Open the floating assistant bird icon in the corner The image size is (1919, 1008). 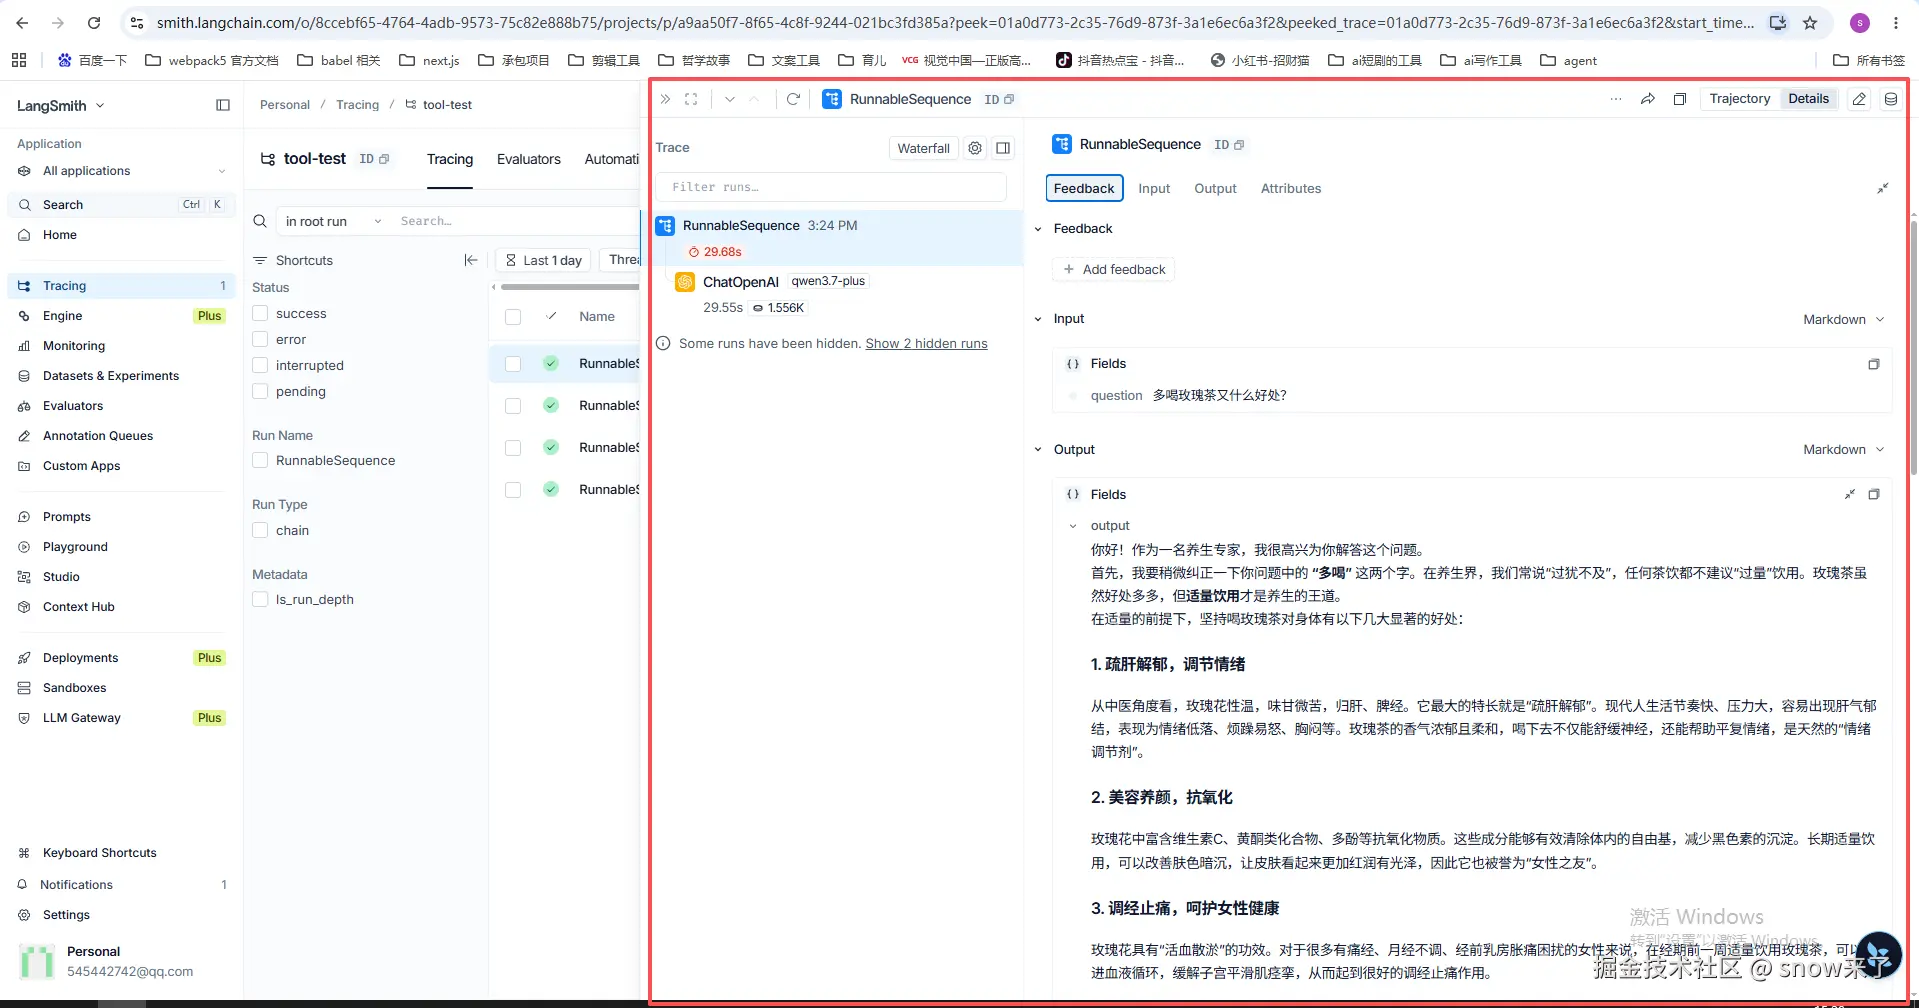coord(1878,954)
